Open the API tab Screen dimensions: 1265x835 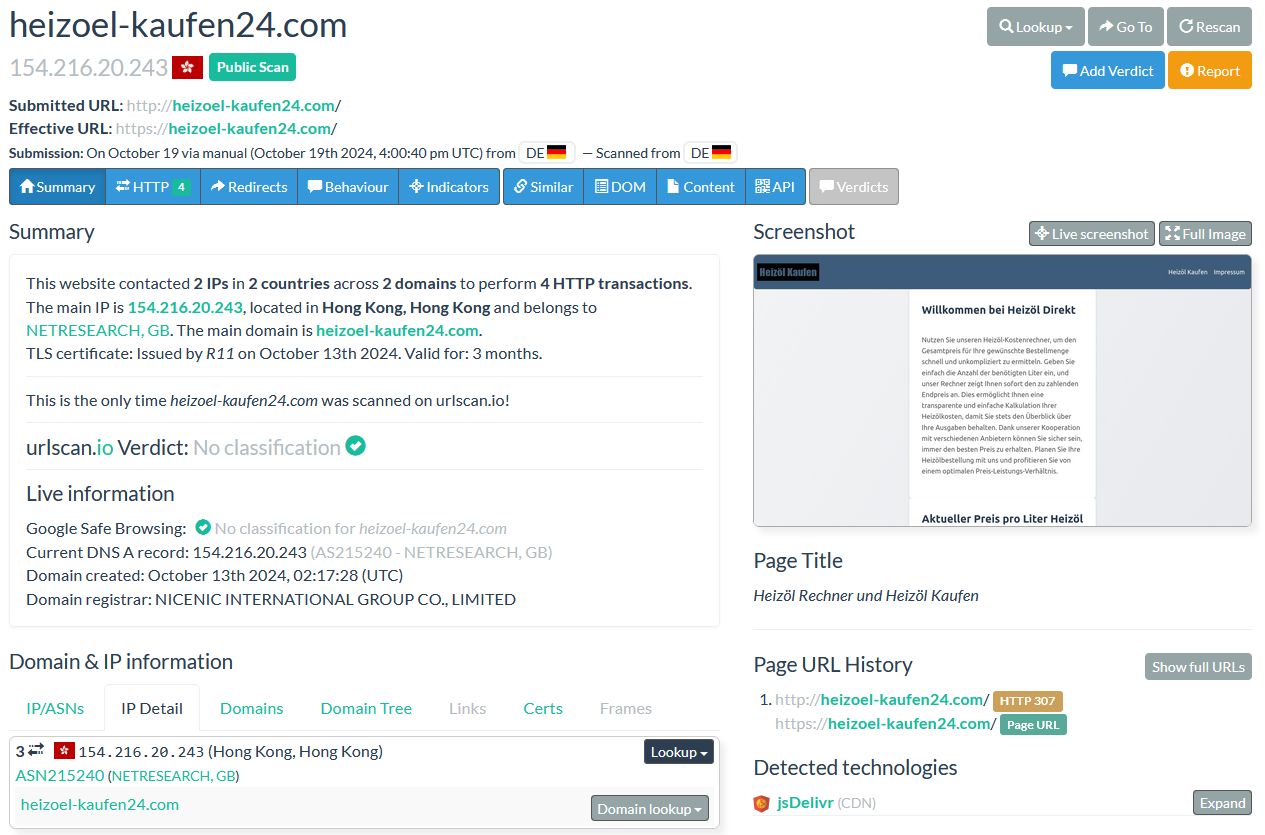coord(775,186)
